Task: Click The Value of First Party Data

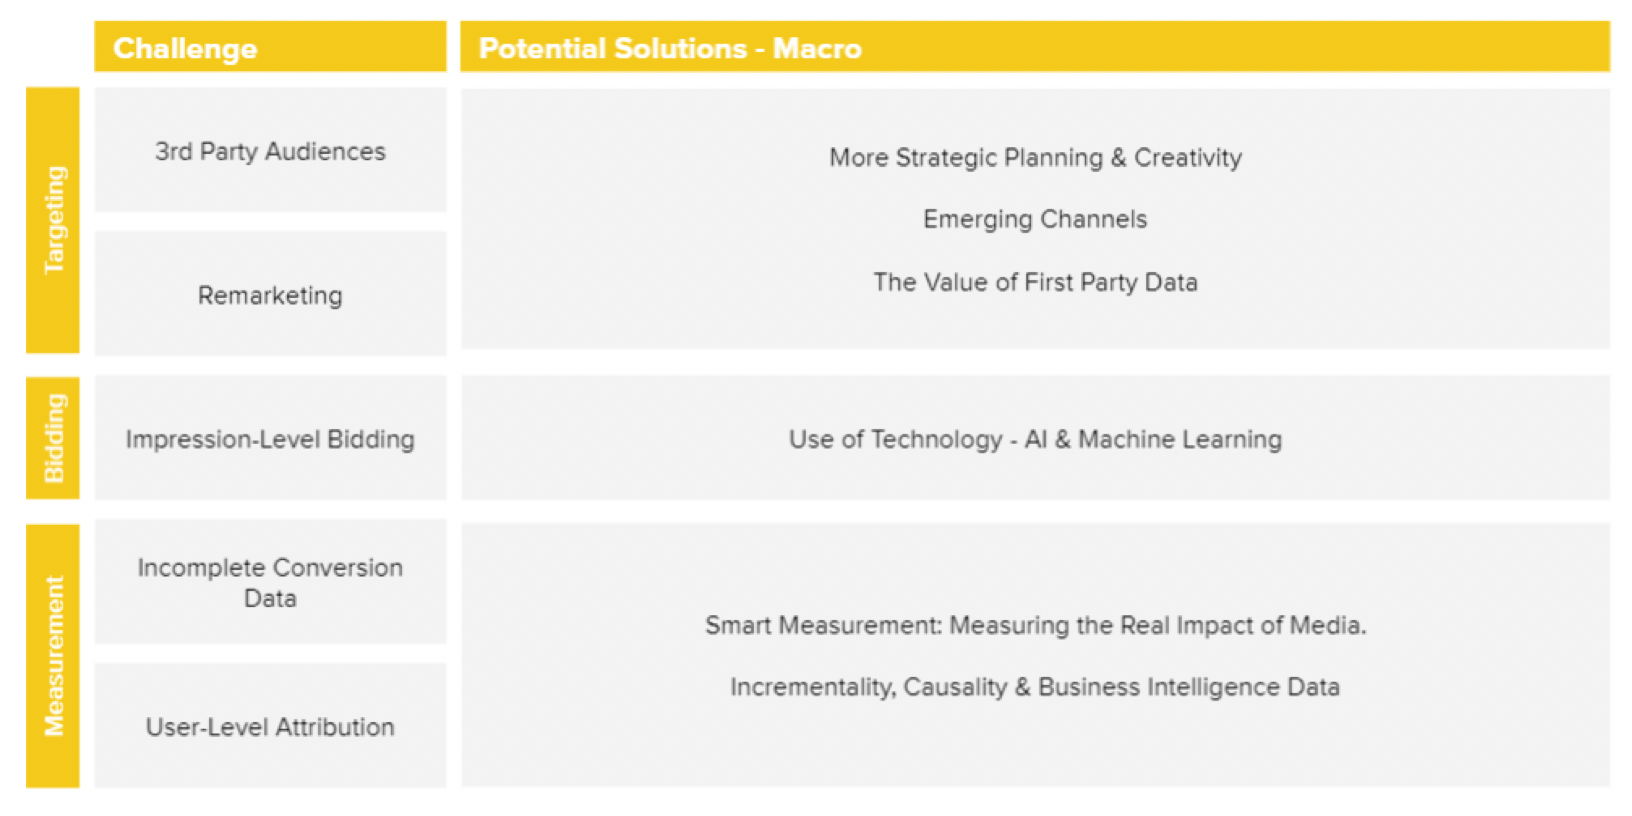Action: 1035,282
